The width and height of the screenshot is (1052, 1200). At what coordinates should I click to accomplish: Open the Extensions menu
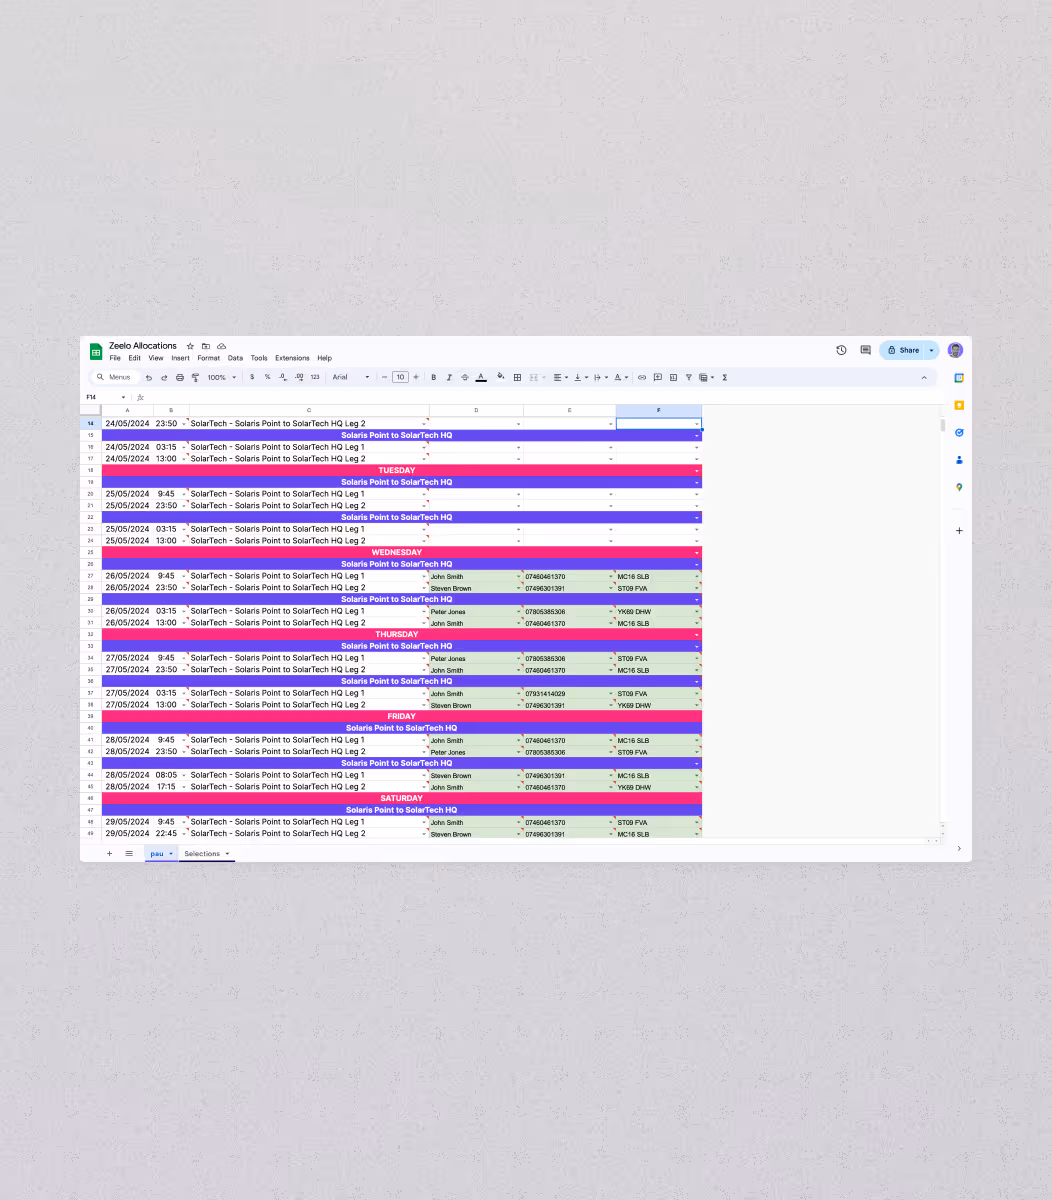pyautogui.click(x=292, y=358)
